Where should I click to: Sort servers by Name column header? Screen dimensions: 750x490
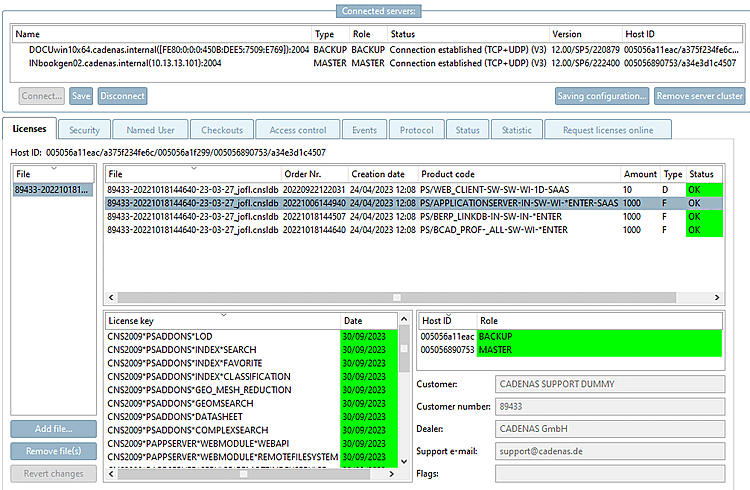(162, 34)
